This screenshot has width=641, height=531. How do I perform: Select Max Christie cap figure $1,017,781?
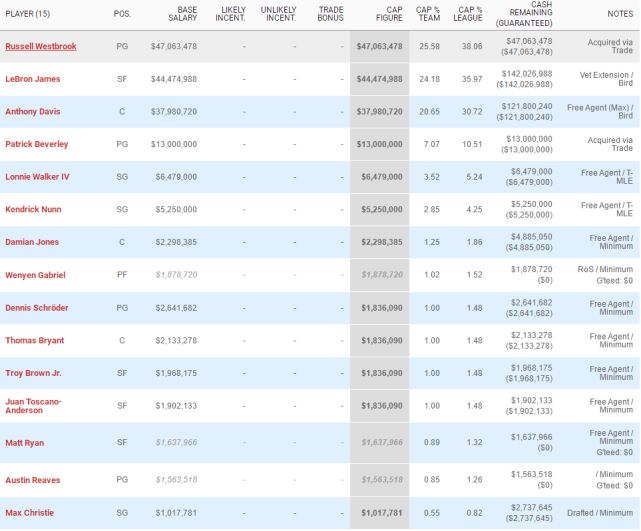coord(382,513)
